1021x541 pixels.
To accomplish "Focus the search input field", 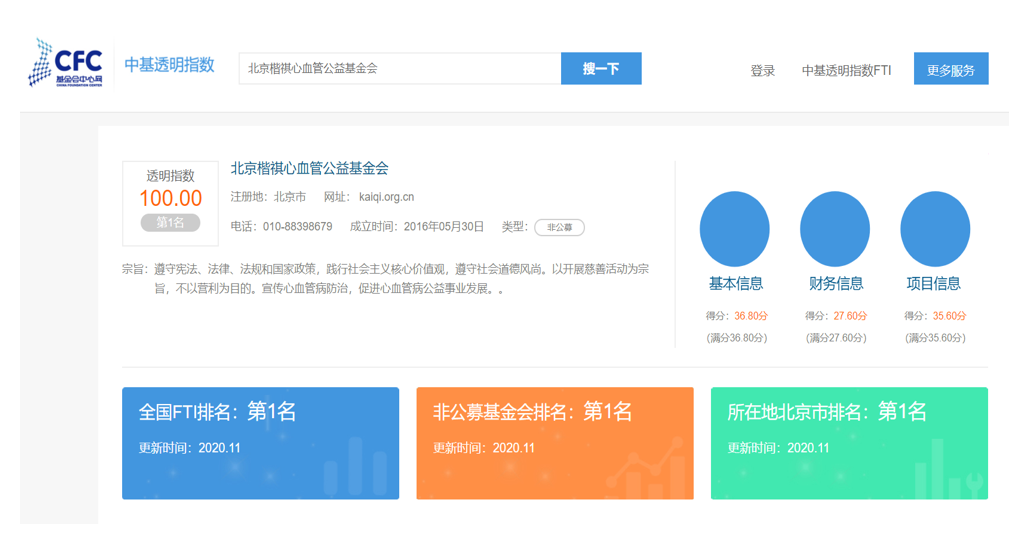I will pos(400,68).
